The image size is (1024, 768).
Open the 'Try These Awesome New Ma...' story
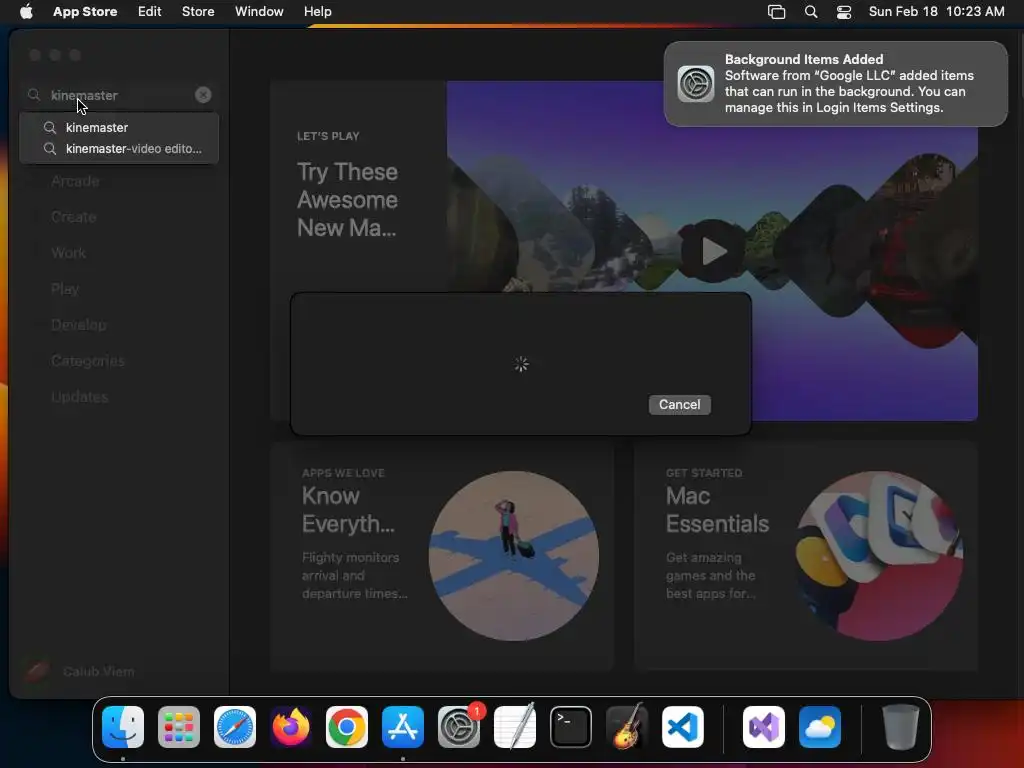click(x=347, y=200)
